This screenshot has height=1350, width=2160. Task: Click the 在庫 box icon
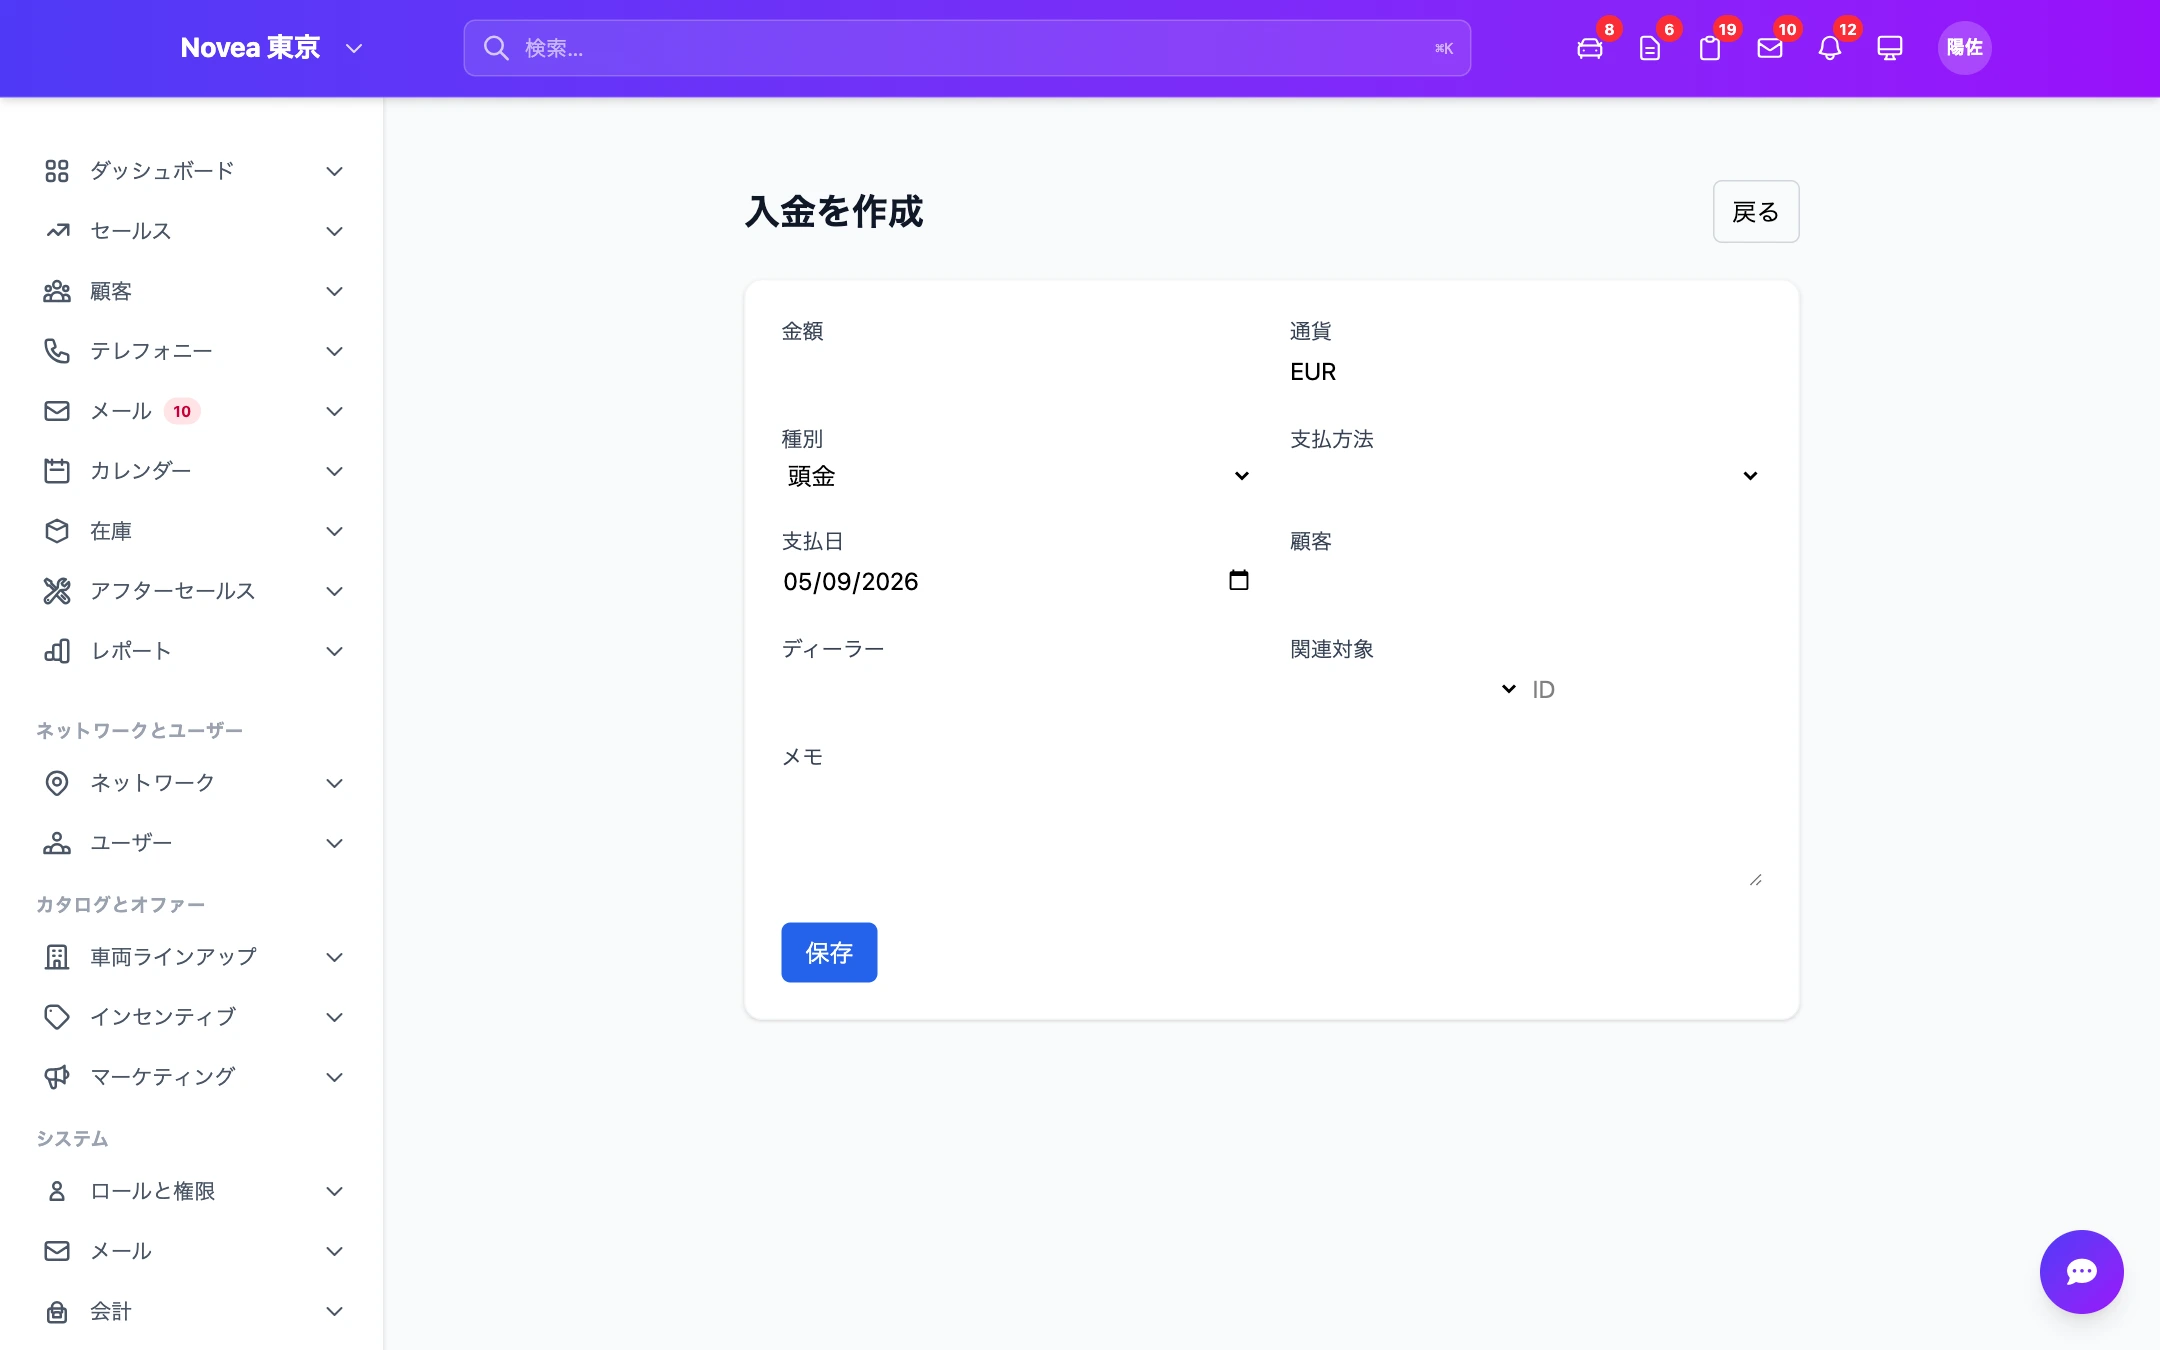click(x=57, y=531)
